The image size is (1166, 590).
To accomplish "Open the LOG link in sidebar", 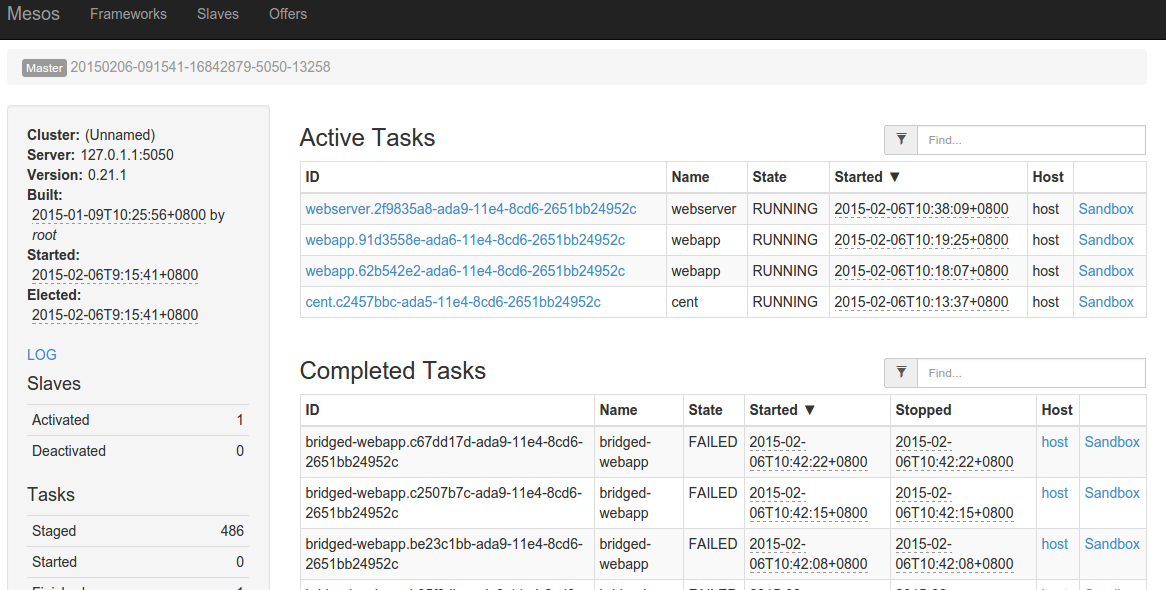I will click(42, 355).
